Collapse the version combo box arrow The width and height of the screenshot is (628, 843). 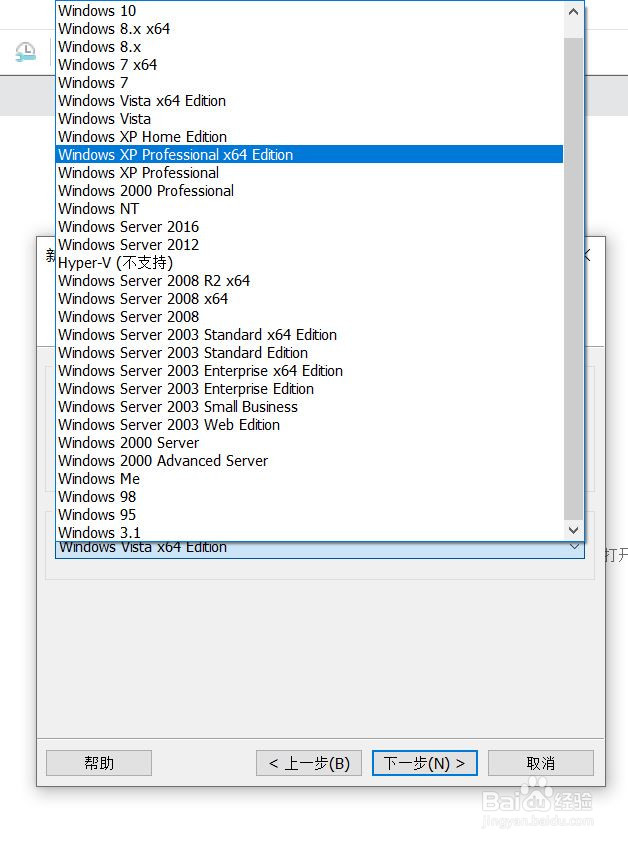click(574, 547)
